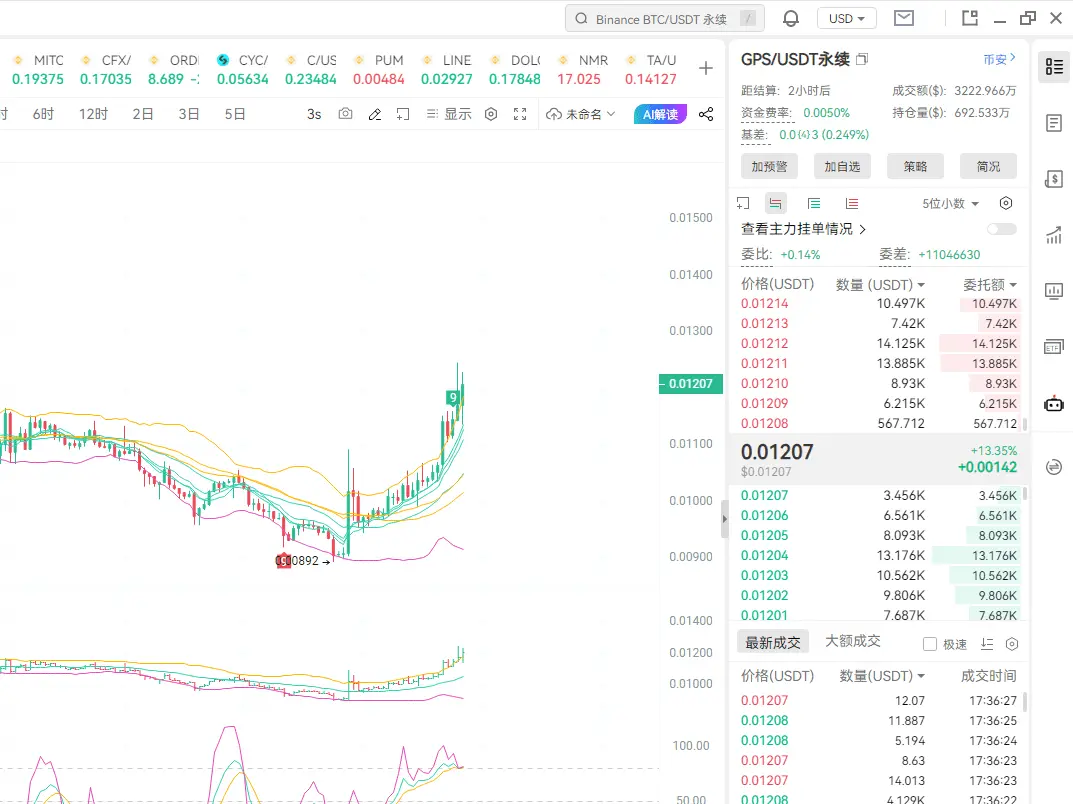Open the 5位小数 precision dropdown

951,203
